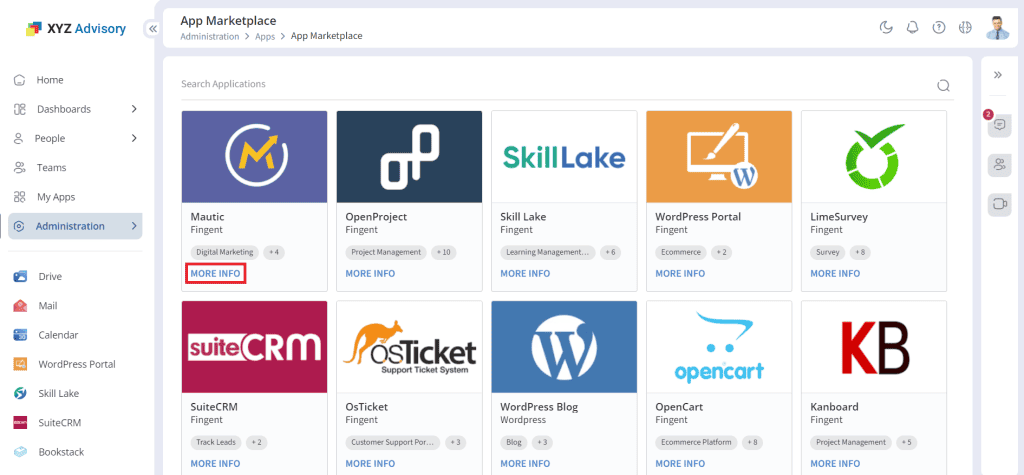Open Mail app icon in sidebar

point(20,306)
